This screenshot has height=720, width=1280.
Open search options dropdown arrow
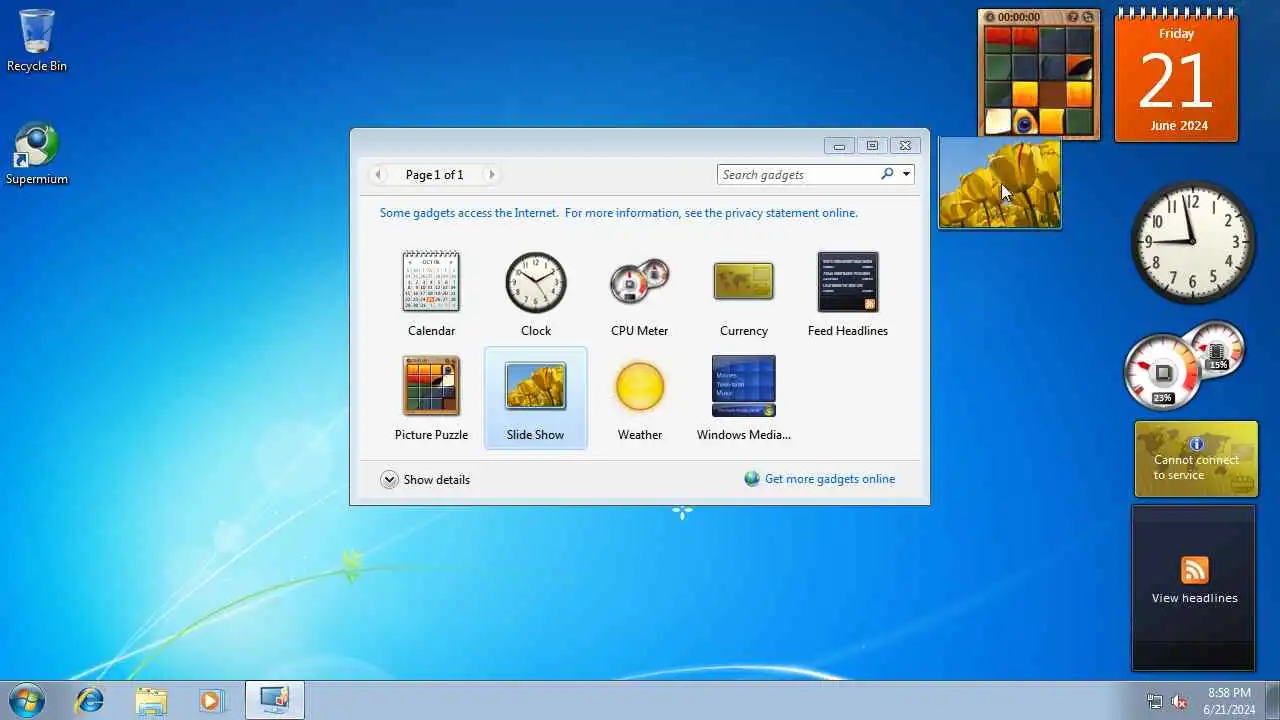(906, 174)
